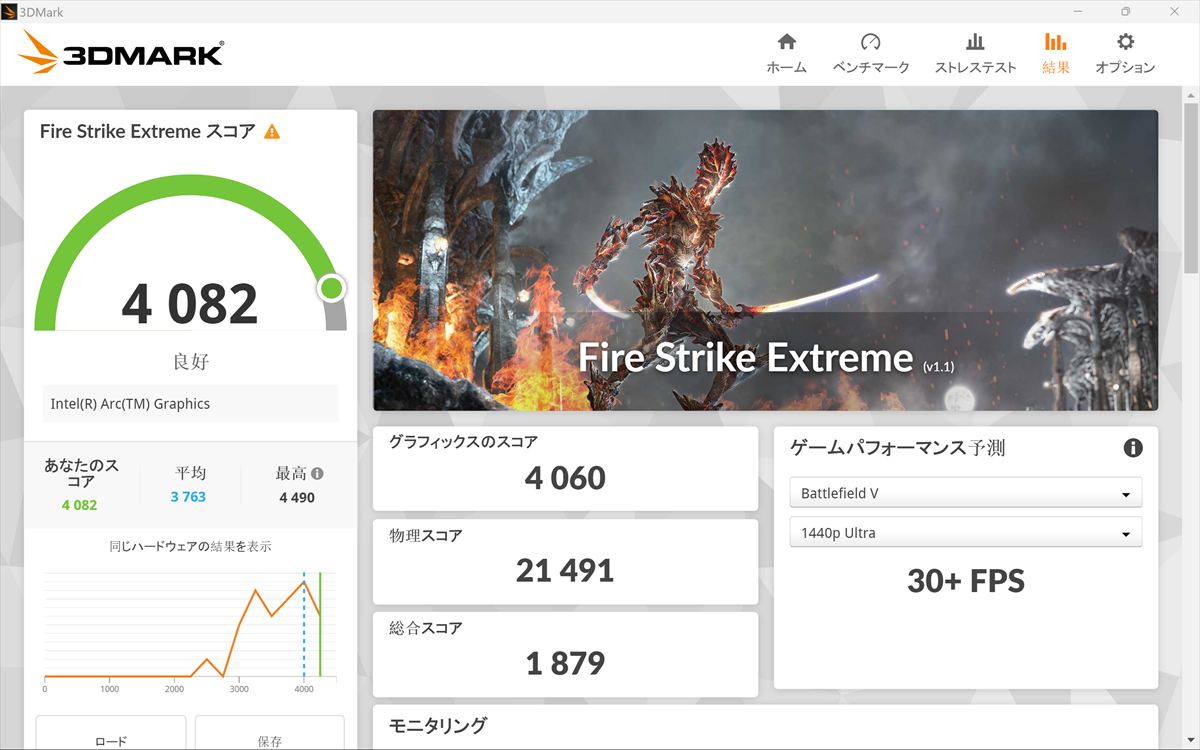Maximize the 3DMark window
Viewport: 1200px width, 750px height.
[x=1125, y=11]
